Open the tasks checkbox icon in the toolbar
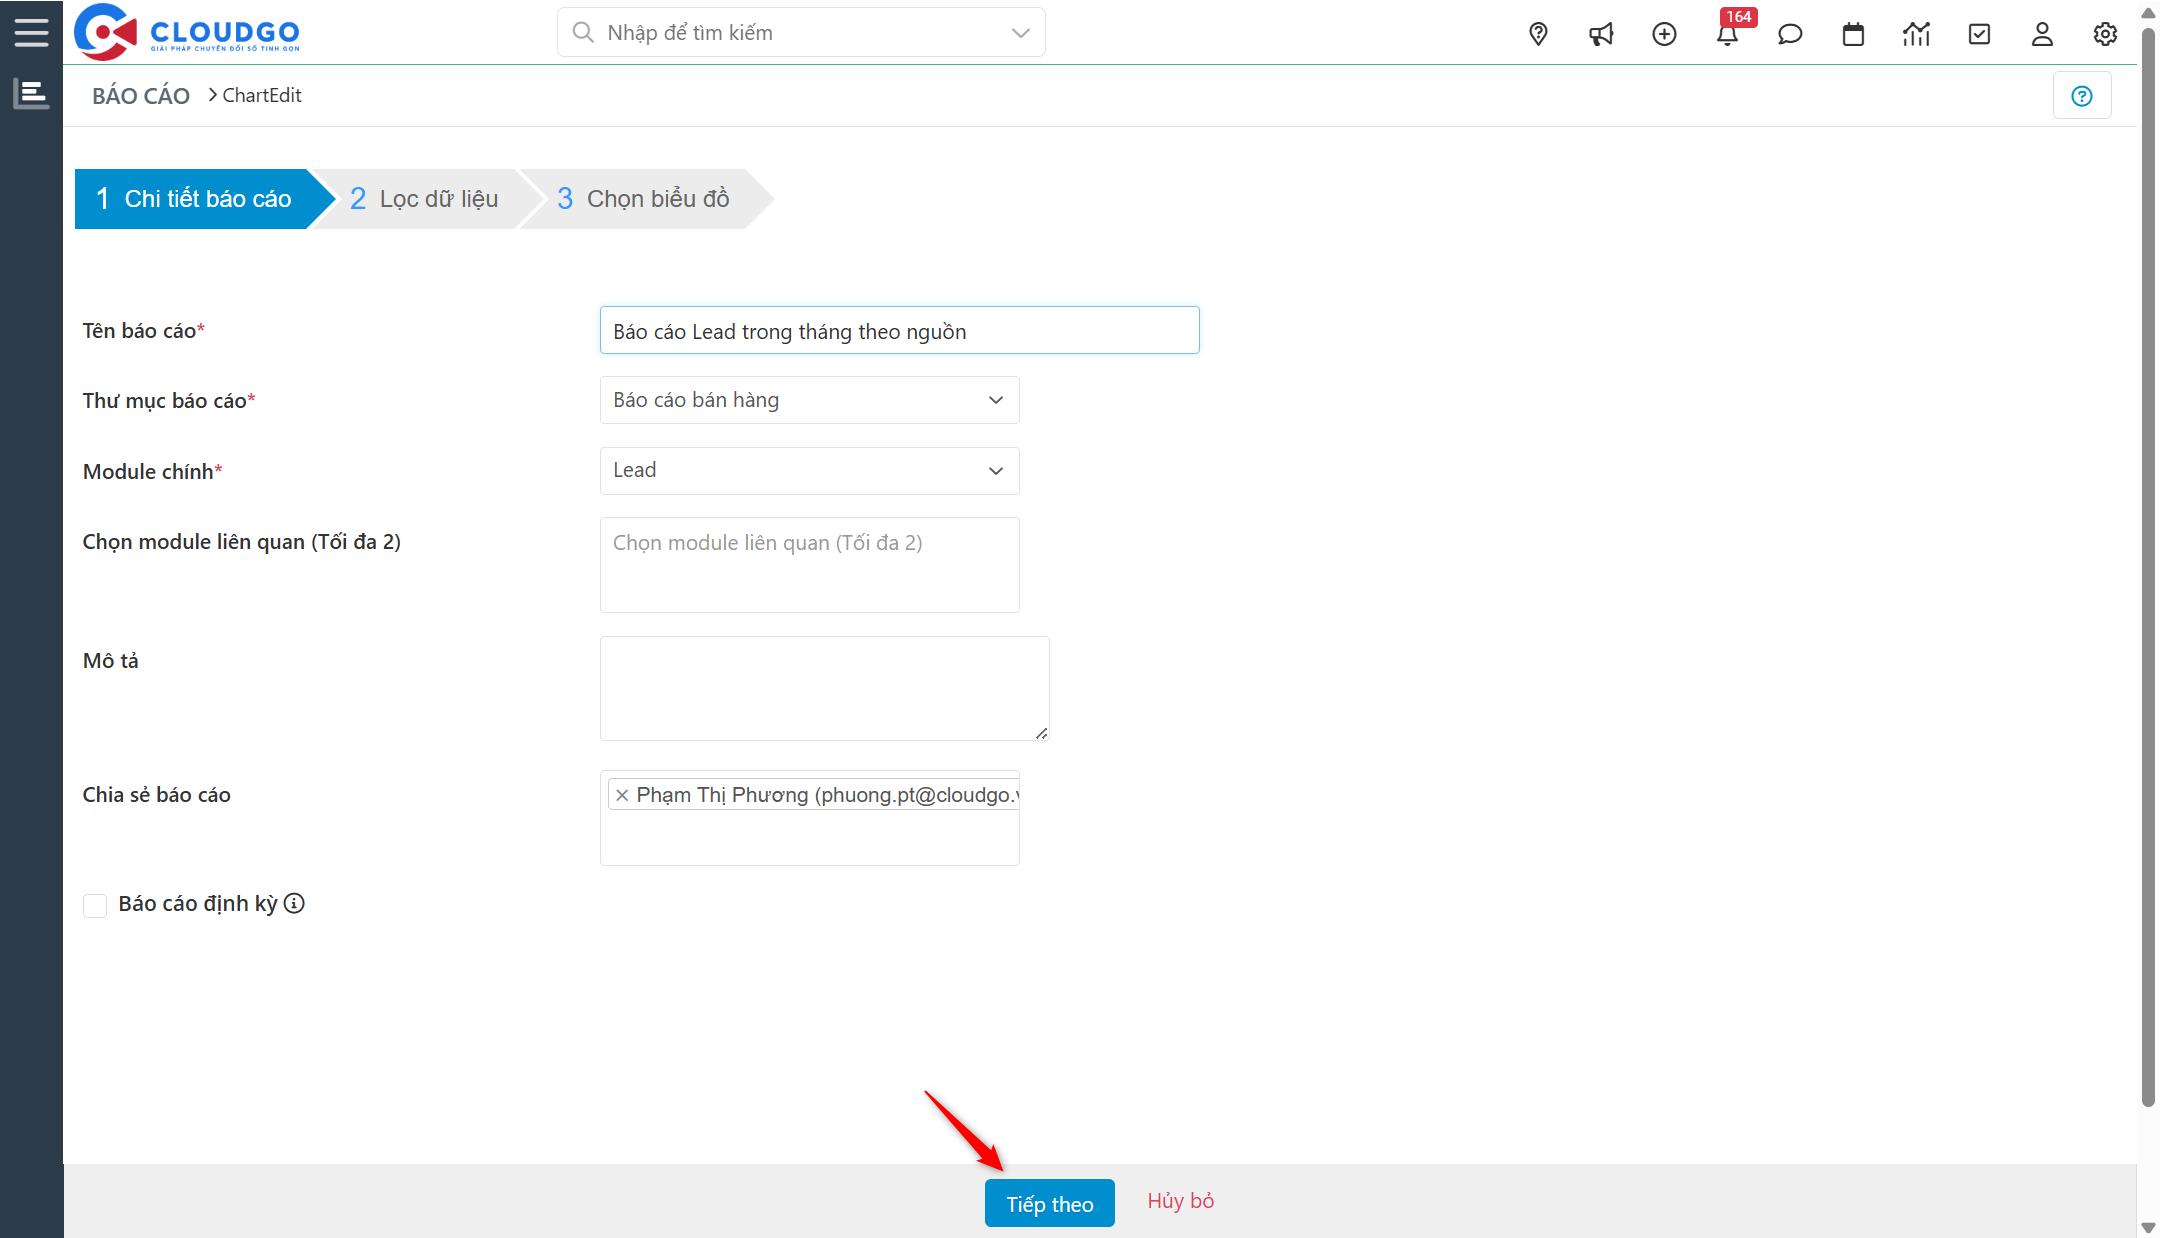The height and width of the screenshot is (1238, 2160). [x=1979, y=33]
